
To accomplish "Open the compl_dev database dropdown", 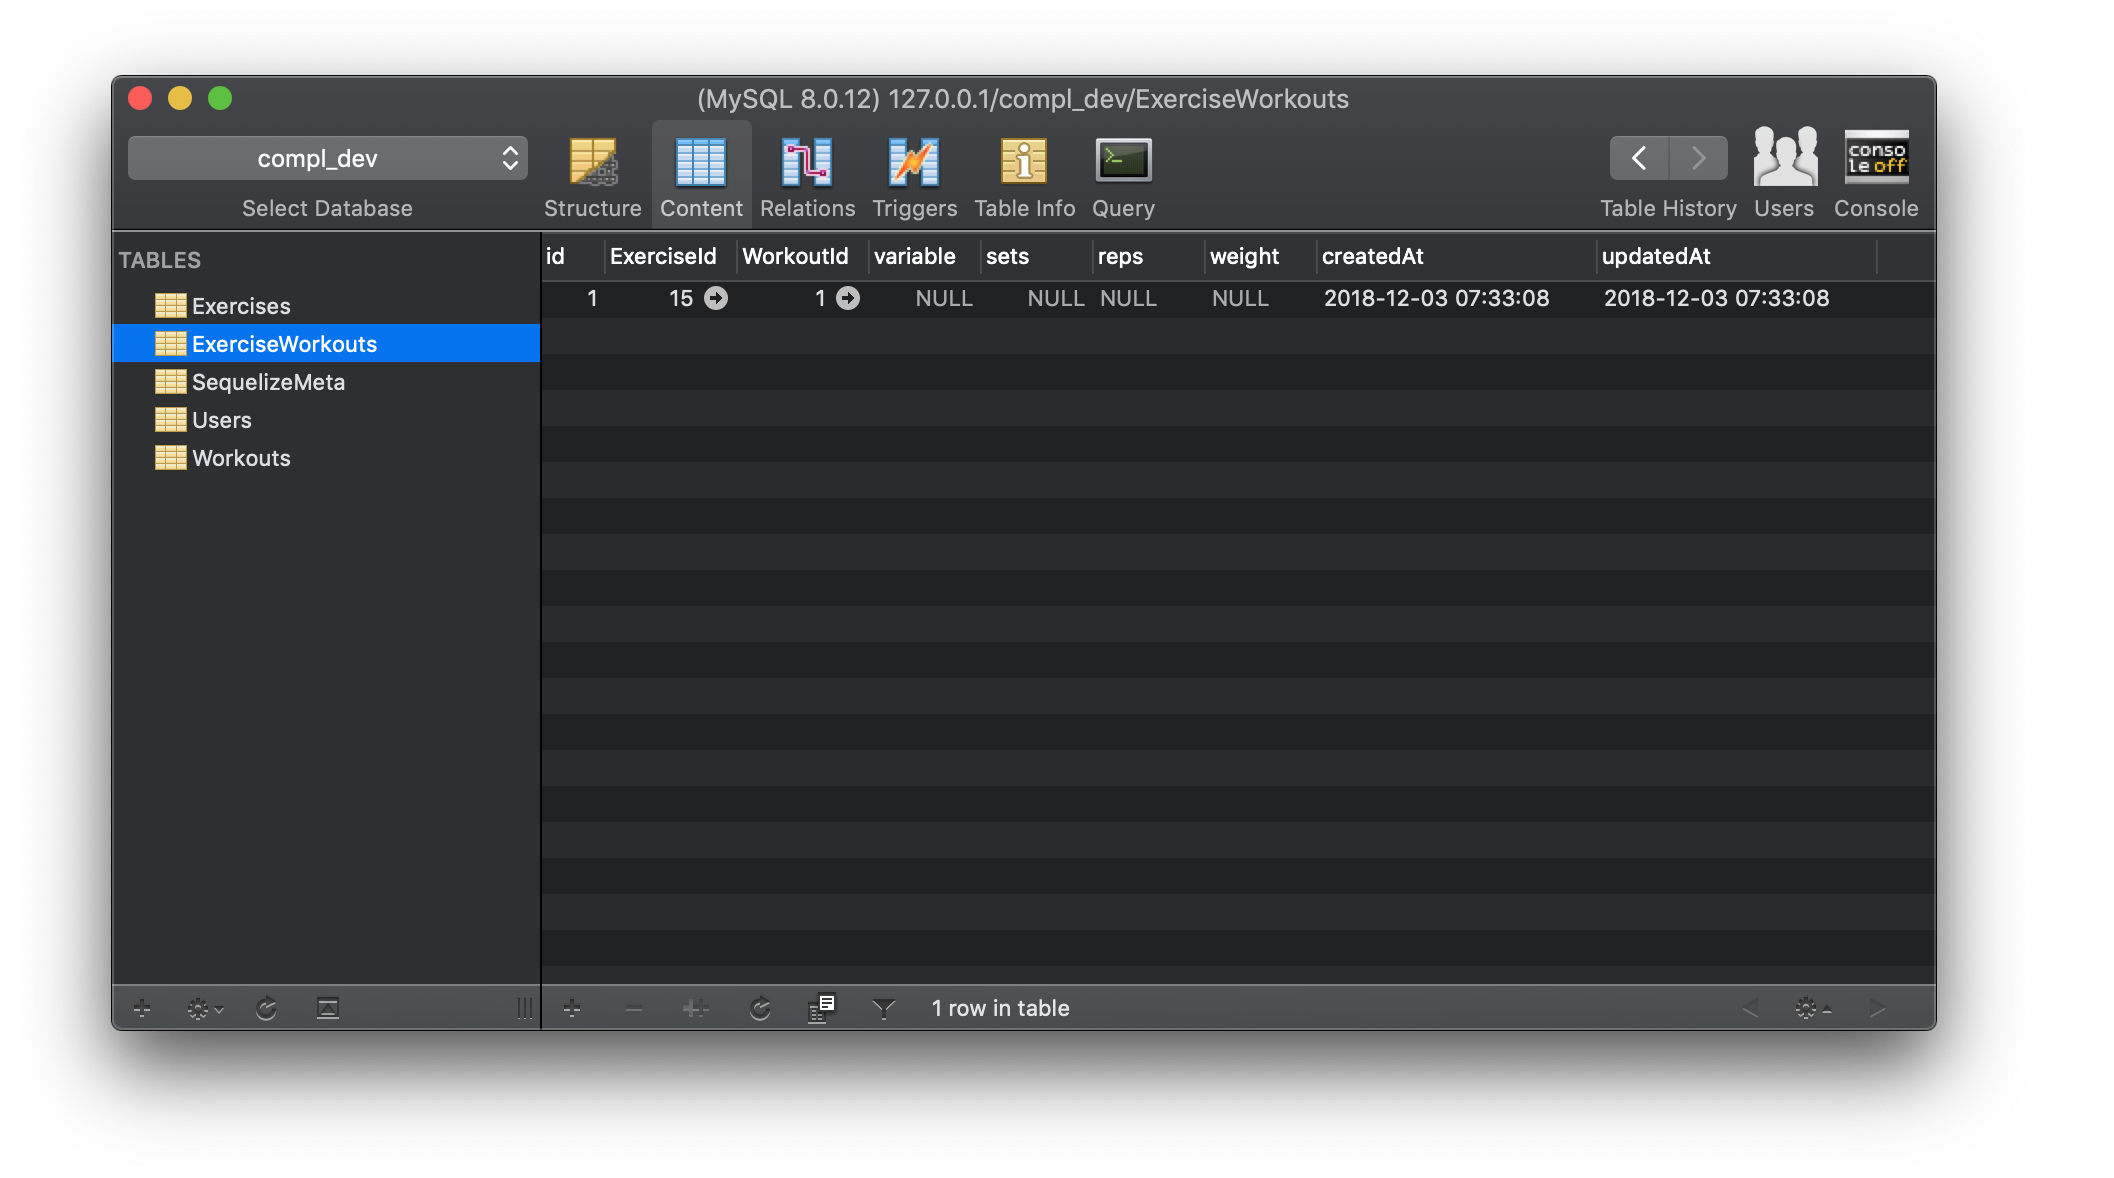I will coord(328,158).
